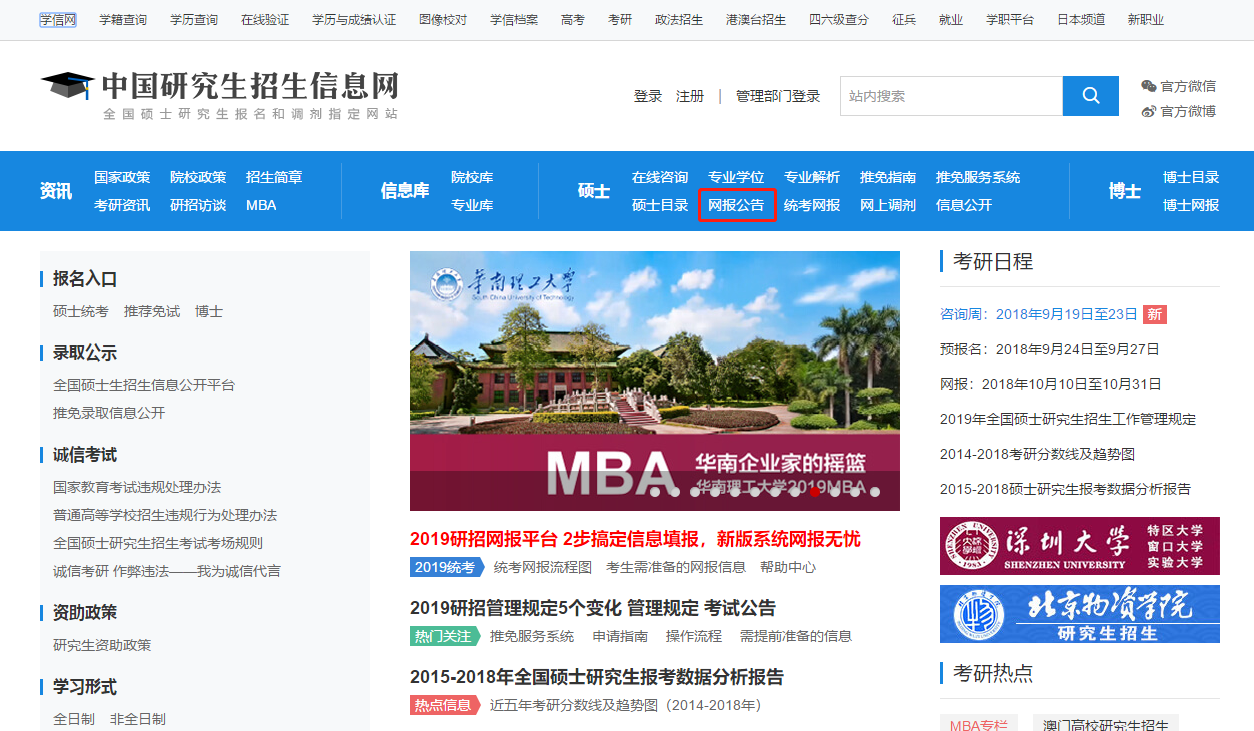1254x731 pixels.
Task: Click the blue search magnifier button
Action: (x=1091, y=96)
